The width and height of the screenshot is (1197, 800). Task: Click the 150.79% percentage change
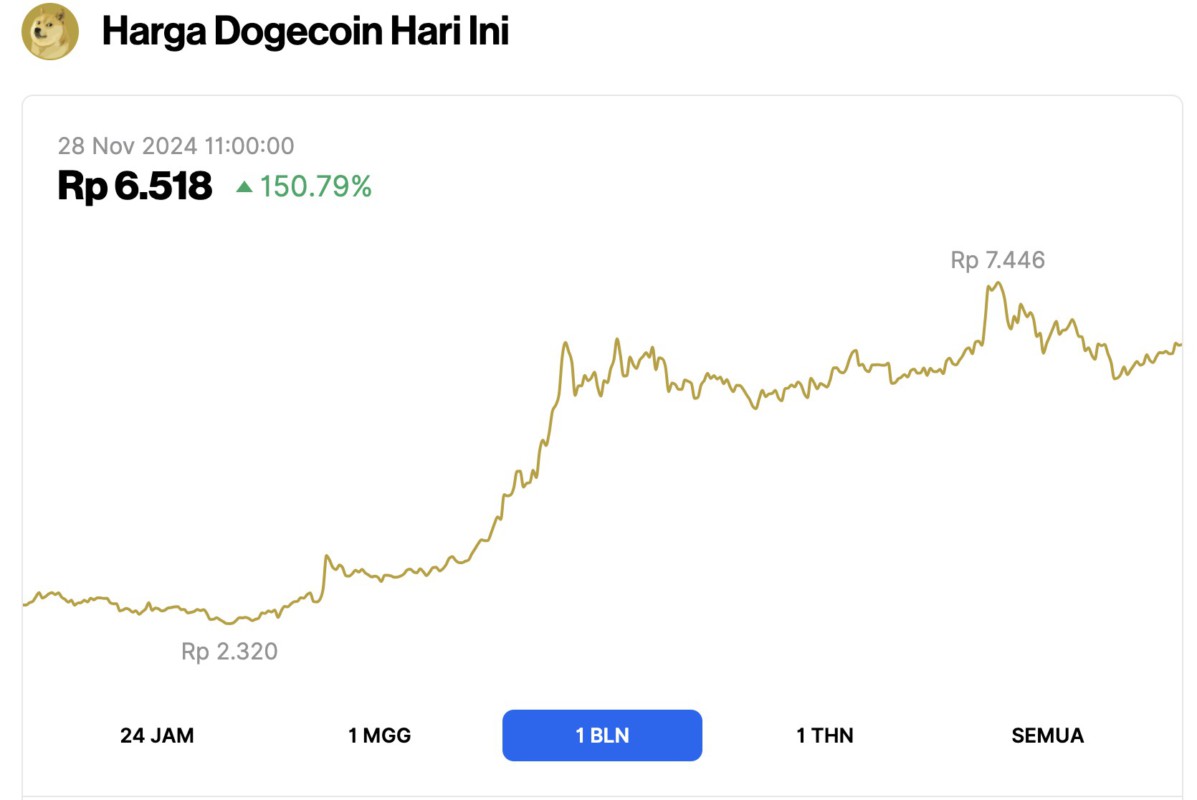pyautogui.click(x=315, y=186)
